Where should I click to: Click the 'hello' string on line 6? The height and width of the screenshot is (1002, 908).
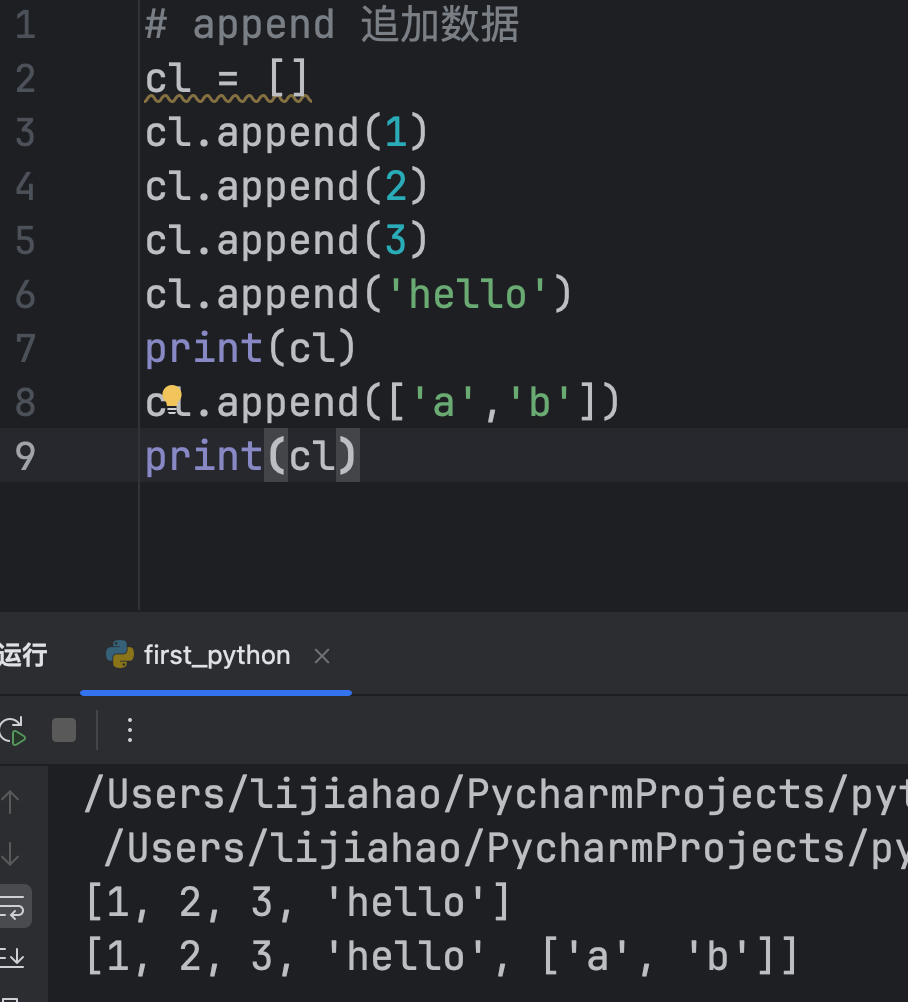[468, 295]
